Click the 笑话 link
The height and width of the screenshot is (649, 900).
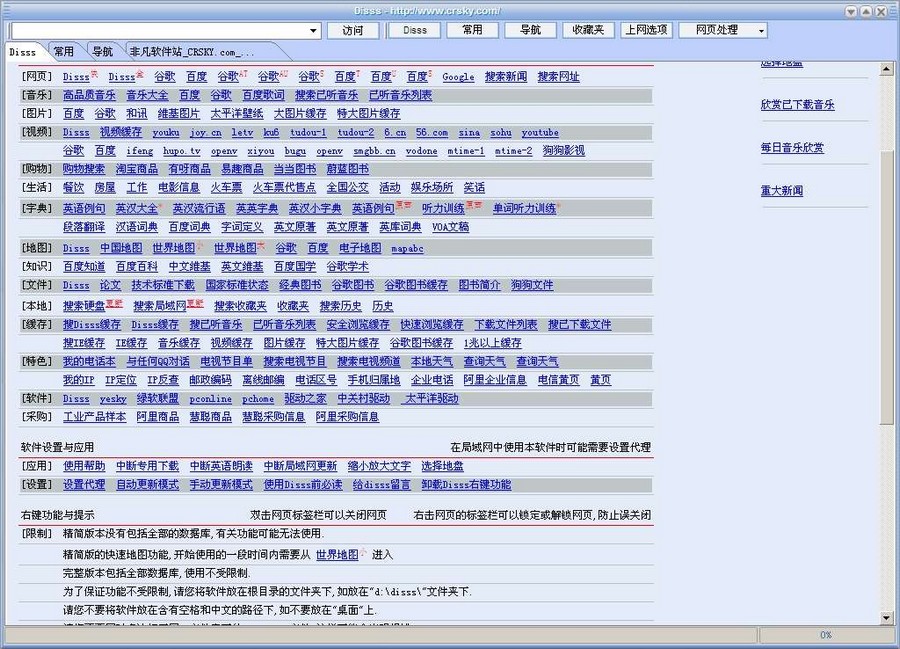coord(474,188)
